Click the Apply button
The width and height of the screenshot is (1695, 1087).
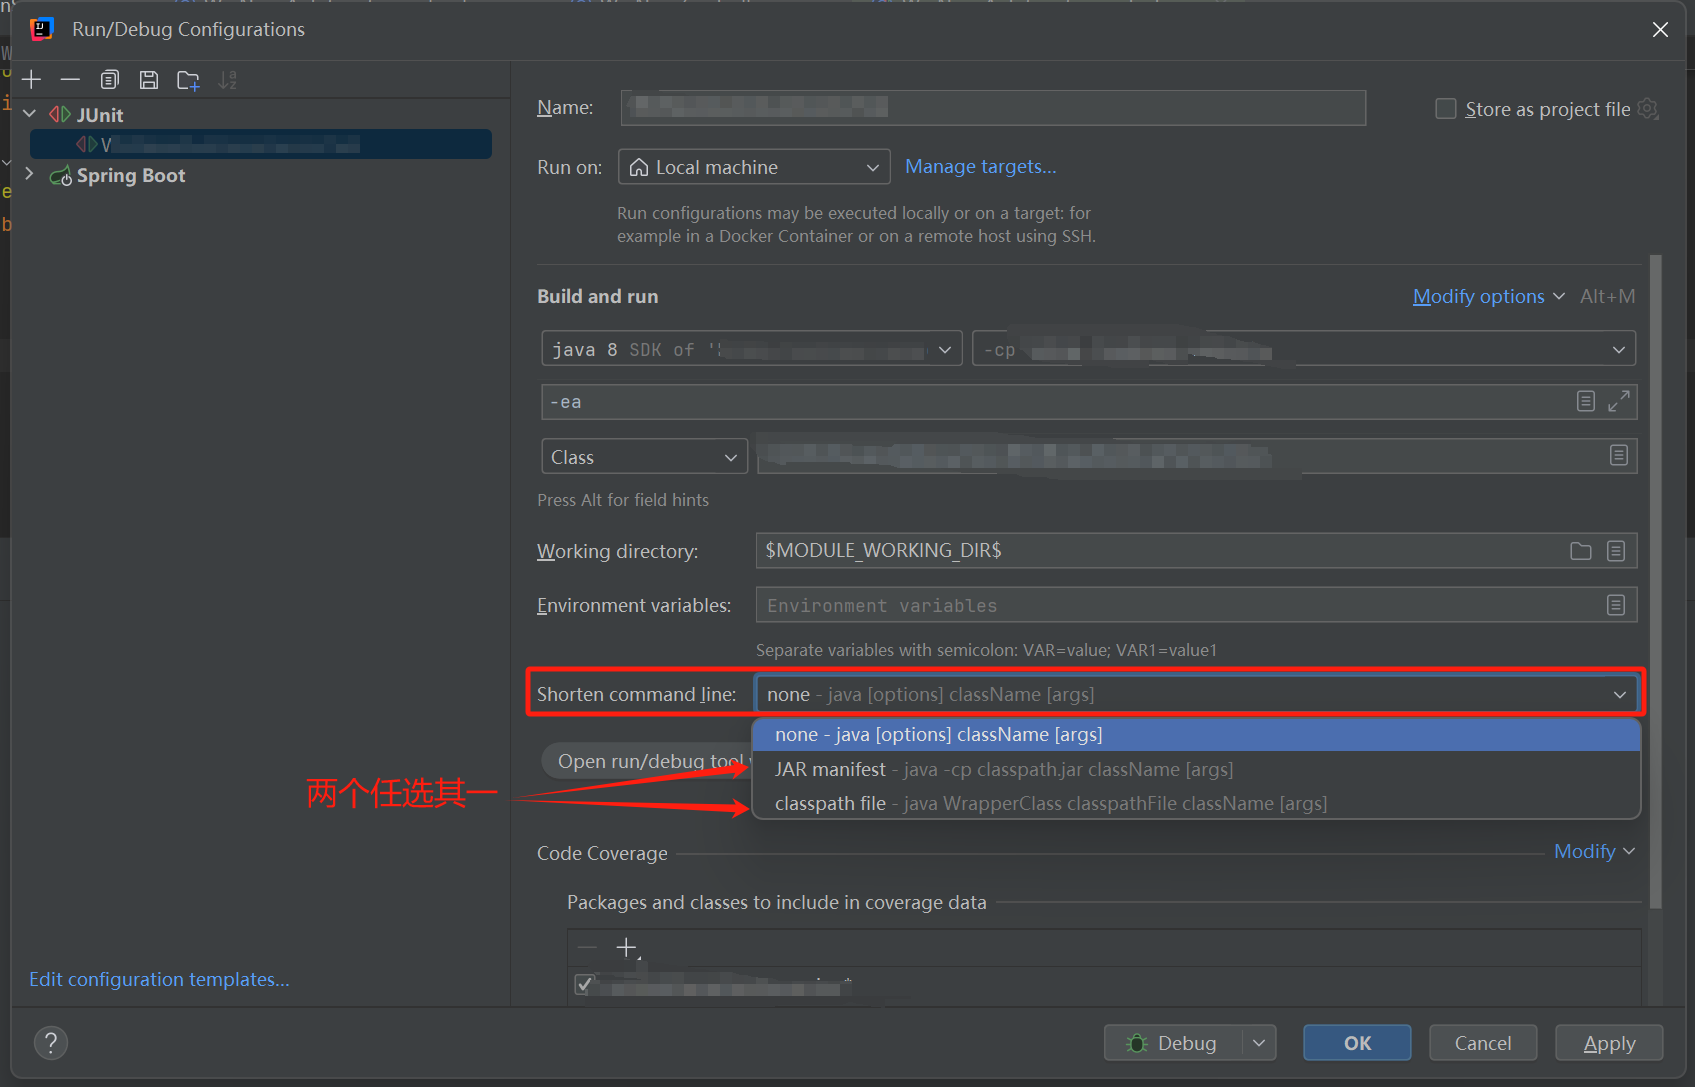pyautogui.click(x=1609, y=1043)
